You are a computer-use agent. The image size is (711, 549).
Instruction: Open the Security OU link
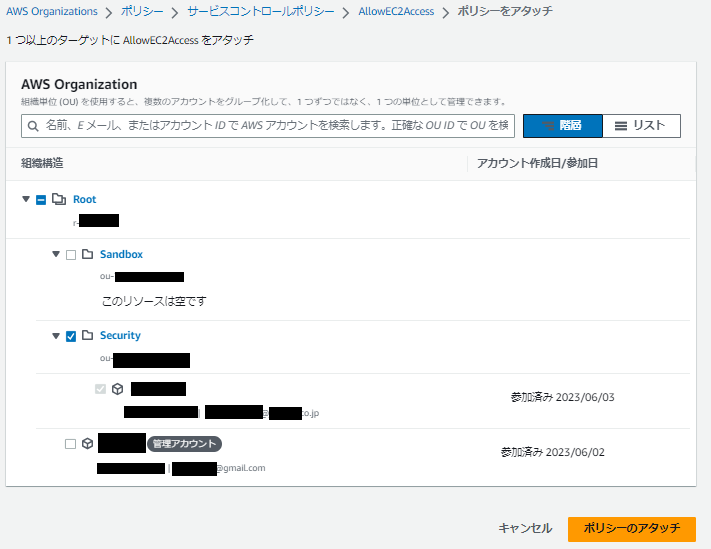(120, 335)
